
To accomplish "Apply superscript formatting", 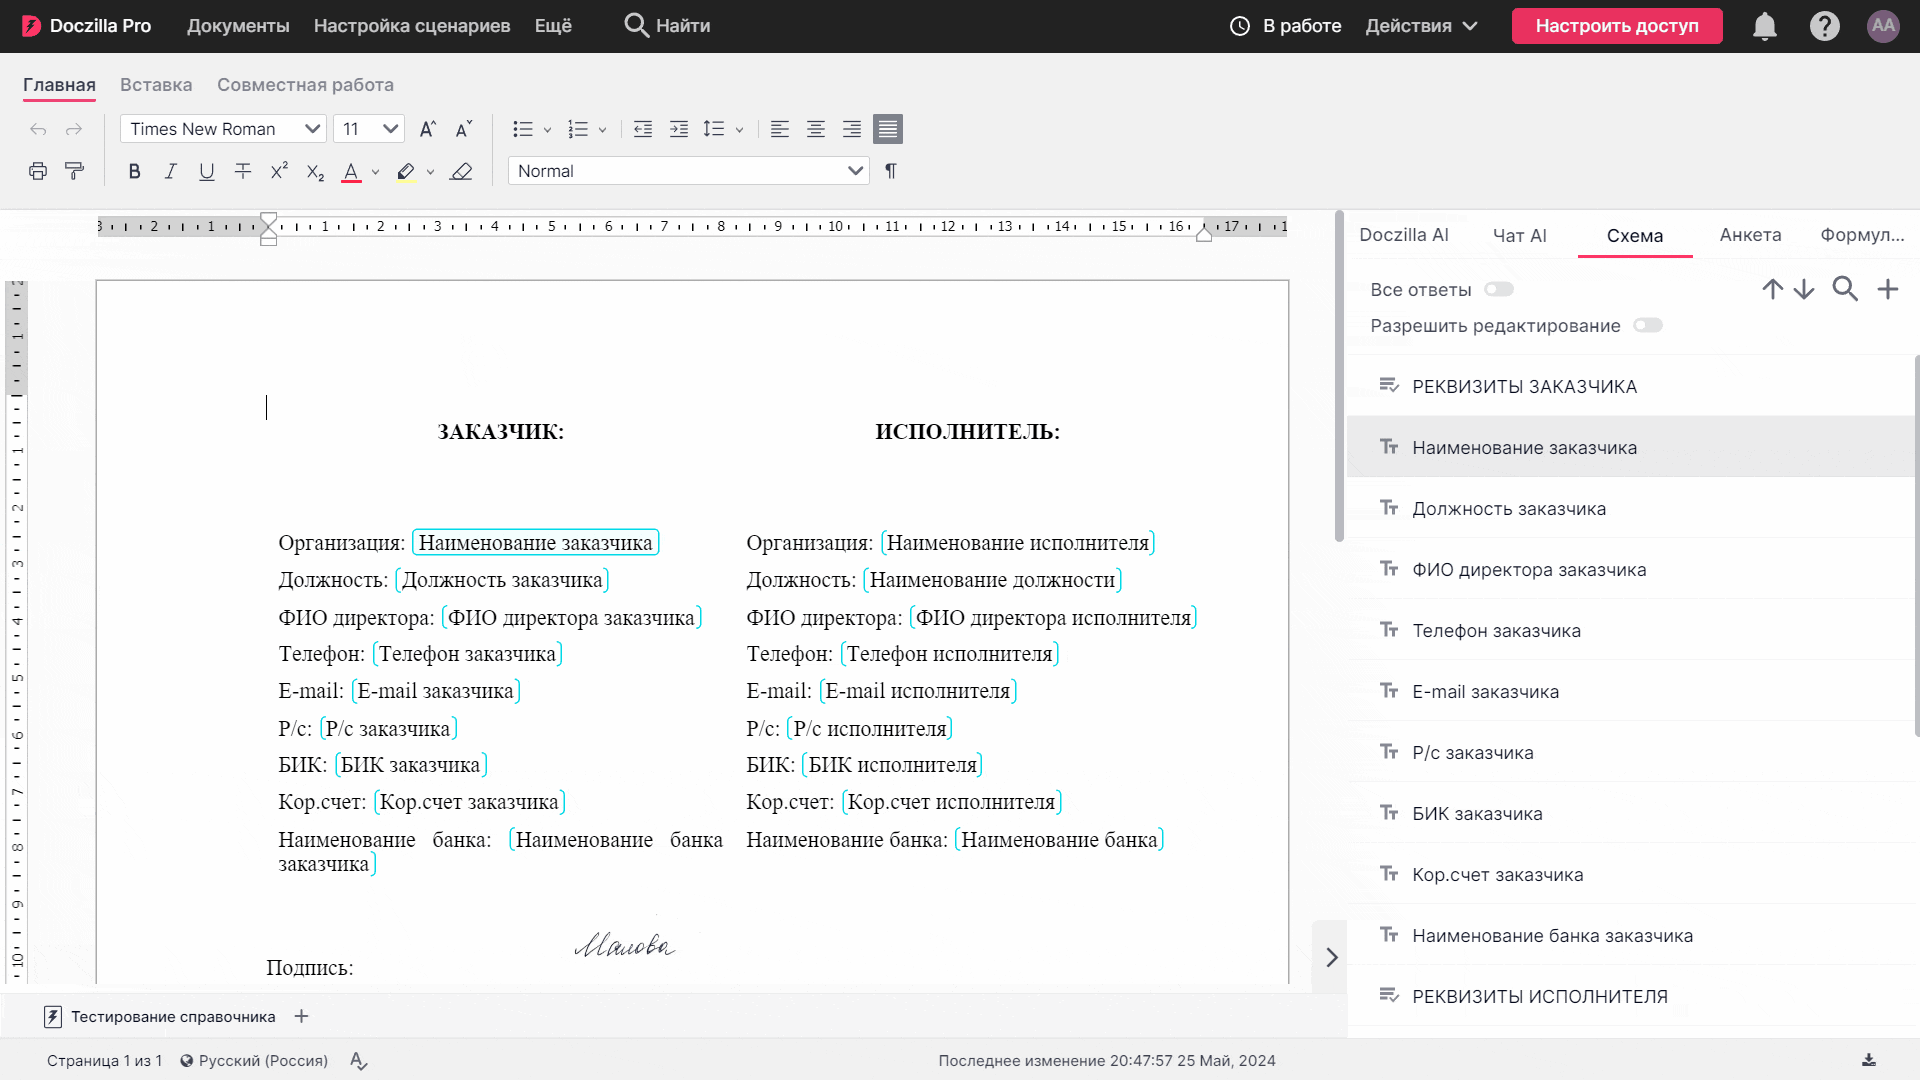I will click(279, 171).
